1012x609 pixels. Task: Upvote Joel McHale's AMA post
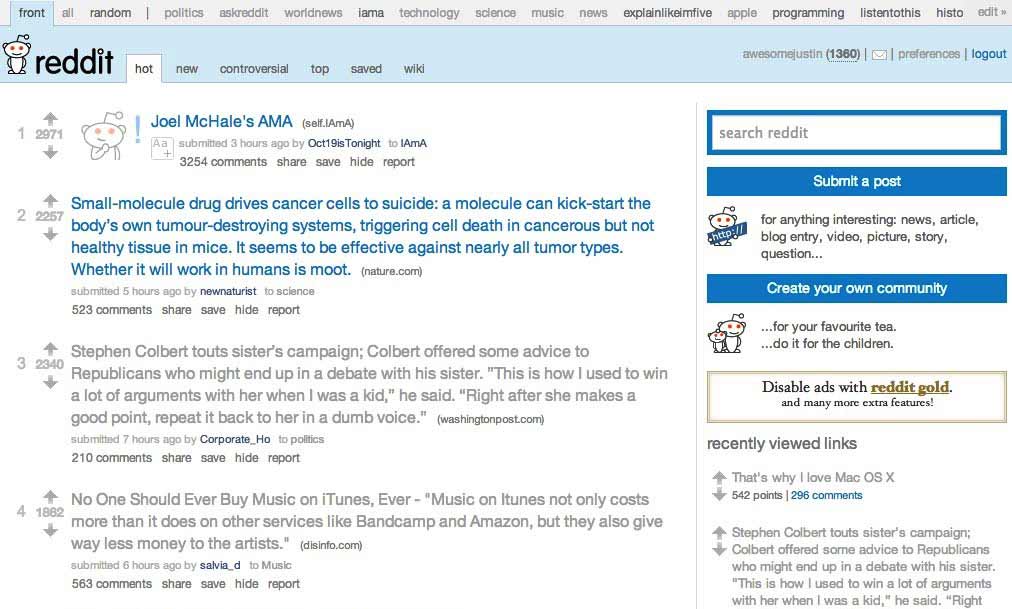tap(49, 118)
